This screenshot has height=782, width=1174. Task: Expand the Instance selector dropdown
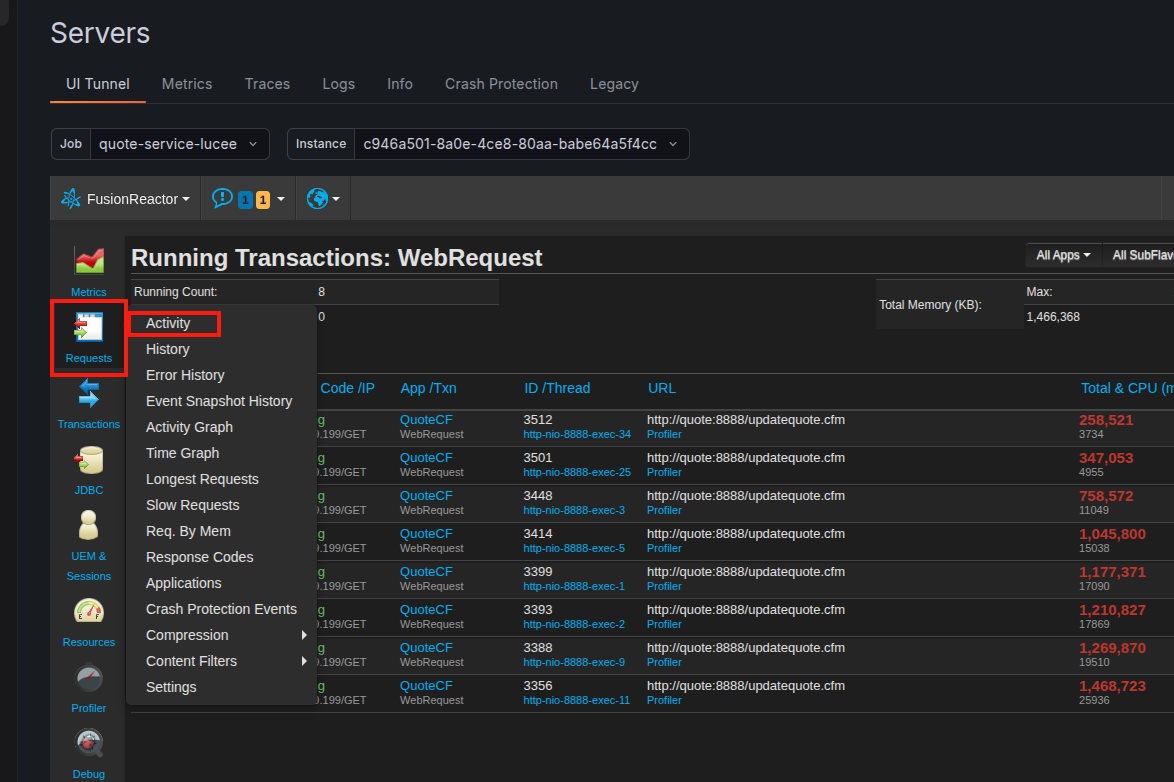tap(519, 144)
